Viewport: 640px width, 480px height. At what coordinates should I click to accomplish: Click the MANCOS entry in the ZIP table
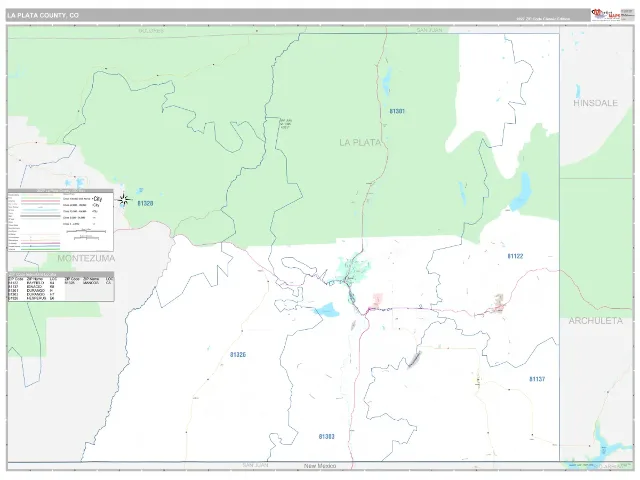point(89,282)
